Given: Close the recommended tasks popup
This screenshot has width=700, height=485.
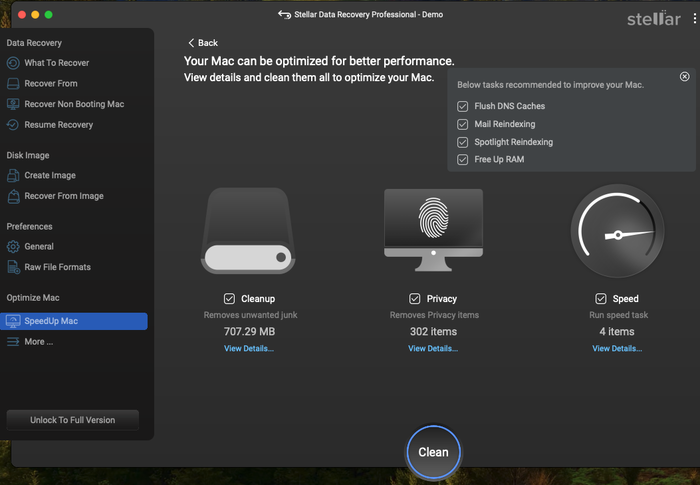Looking at the screenshot, I should 684,77.
